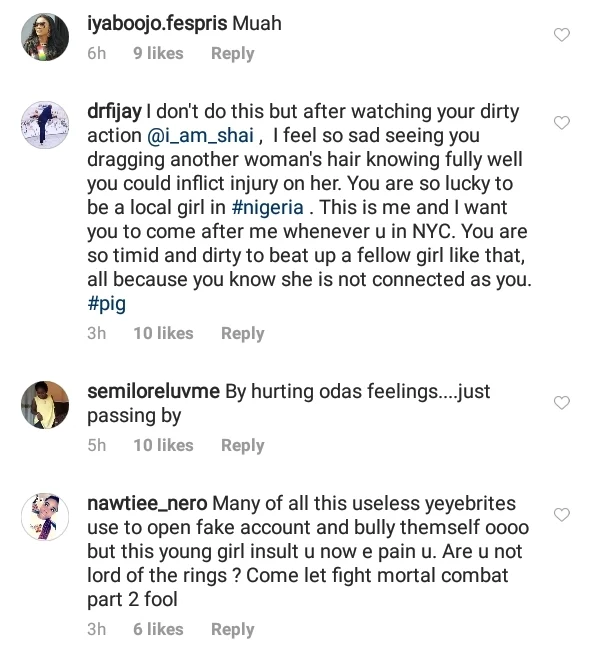
Task: Tap heart on nawtiee_nero's comment
Action: (x=562, y=514)
